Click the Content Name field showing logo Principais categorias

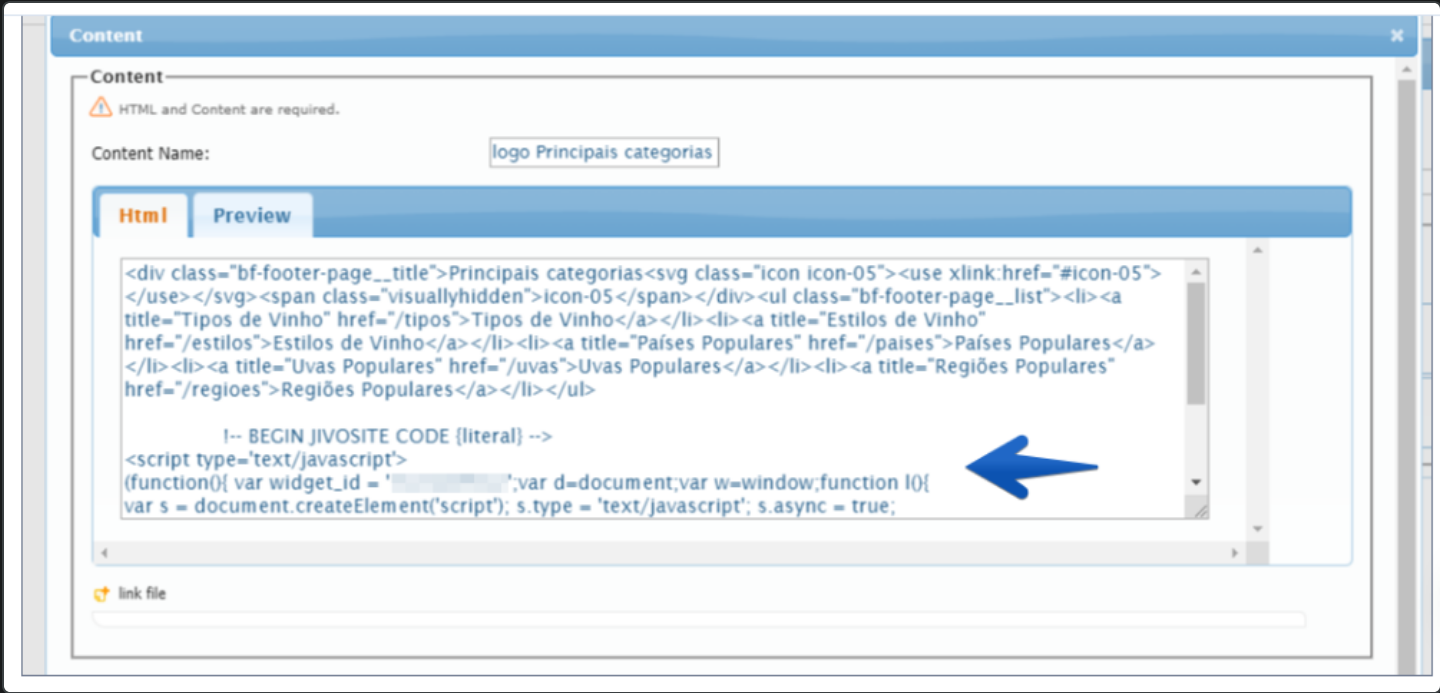click(x=601, y=152)
